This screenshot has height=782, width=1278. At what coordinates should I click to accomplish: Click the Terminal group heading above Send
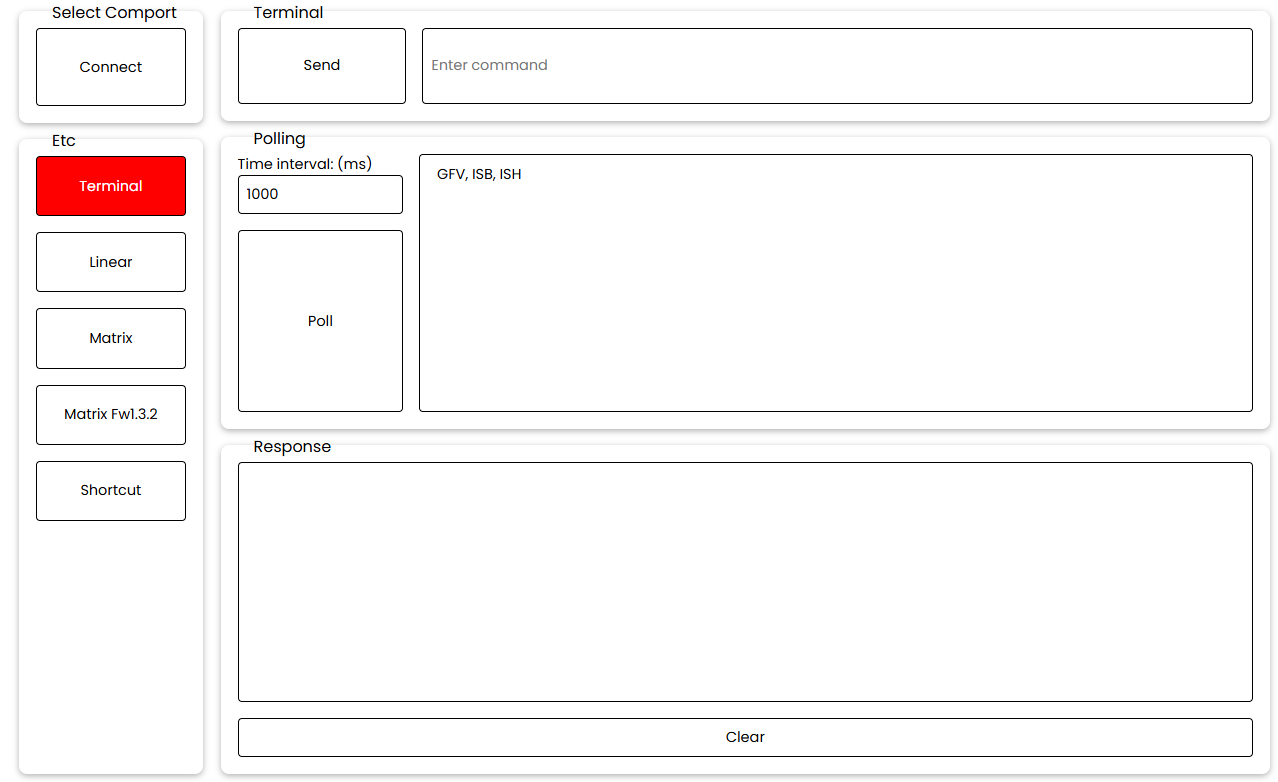coord(288,13)
